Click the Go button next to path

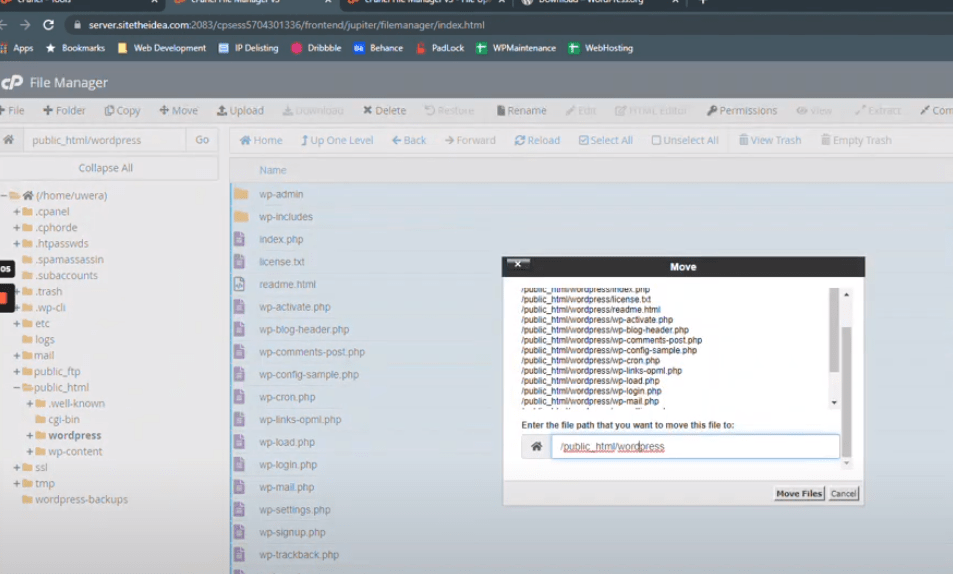pos(202,140)
